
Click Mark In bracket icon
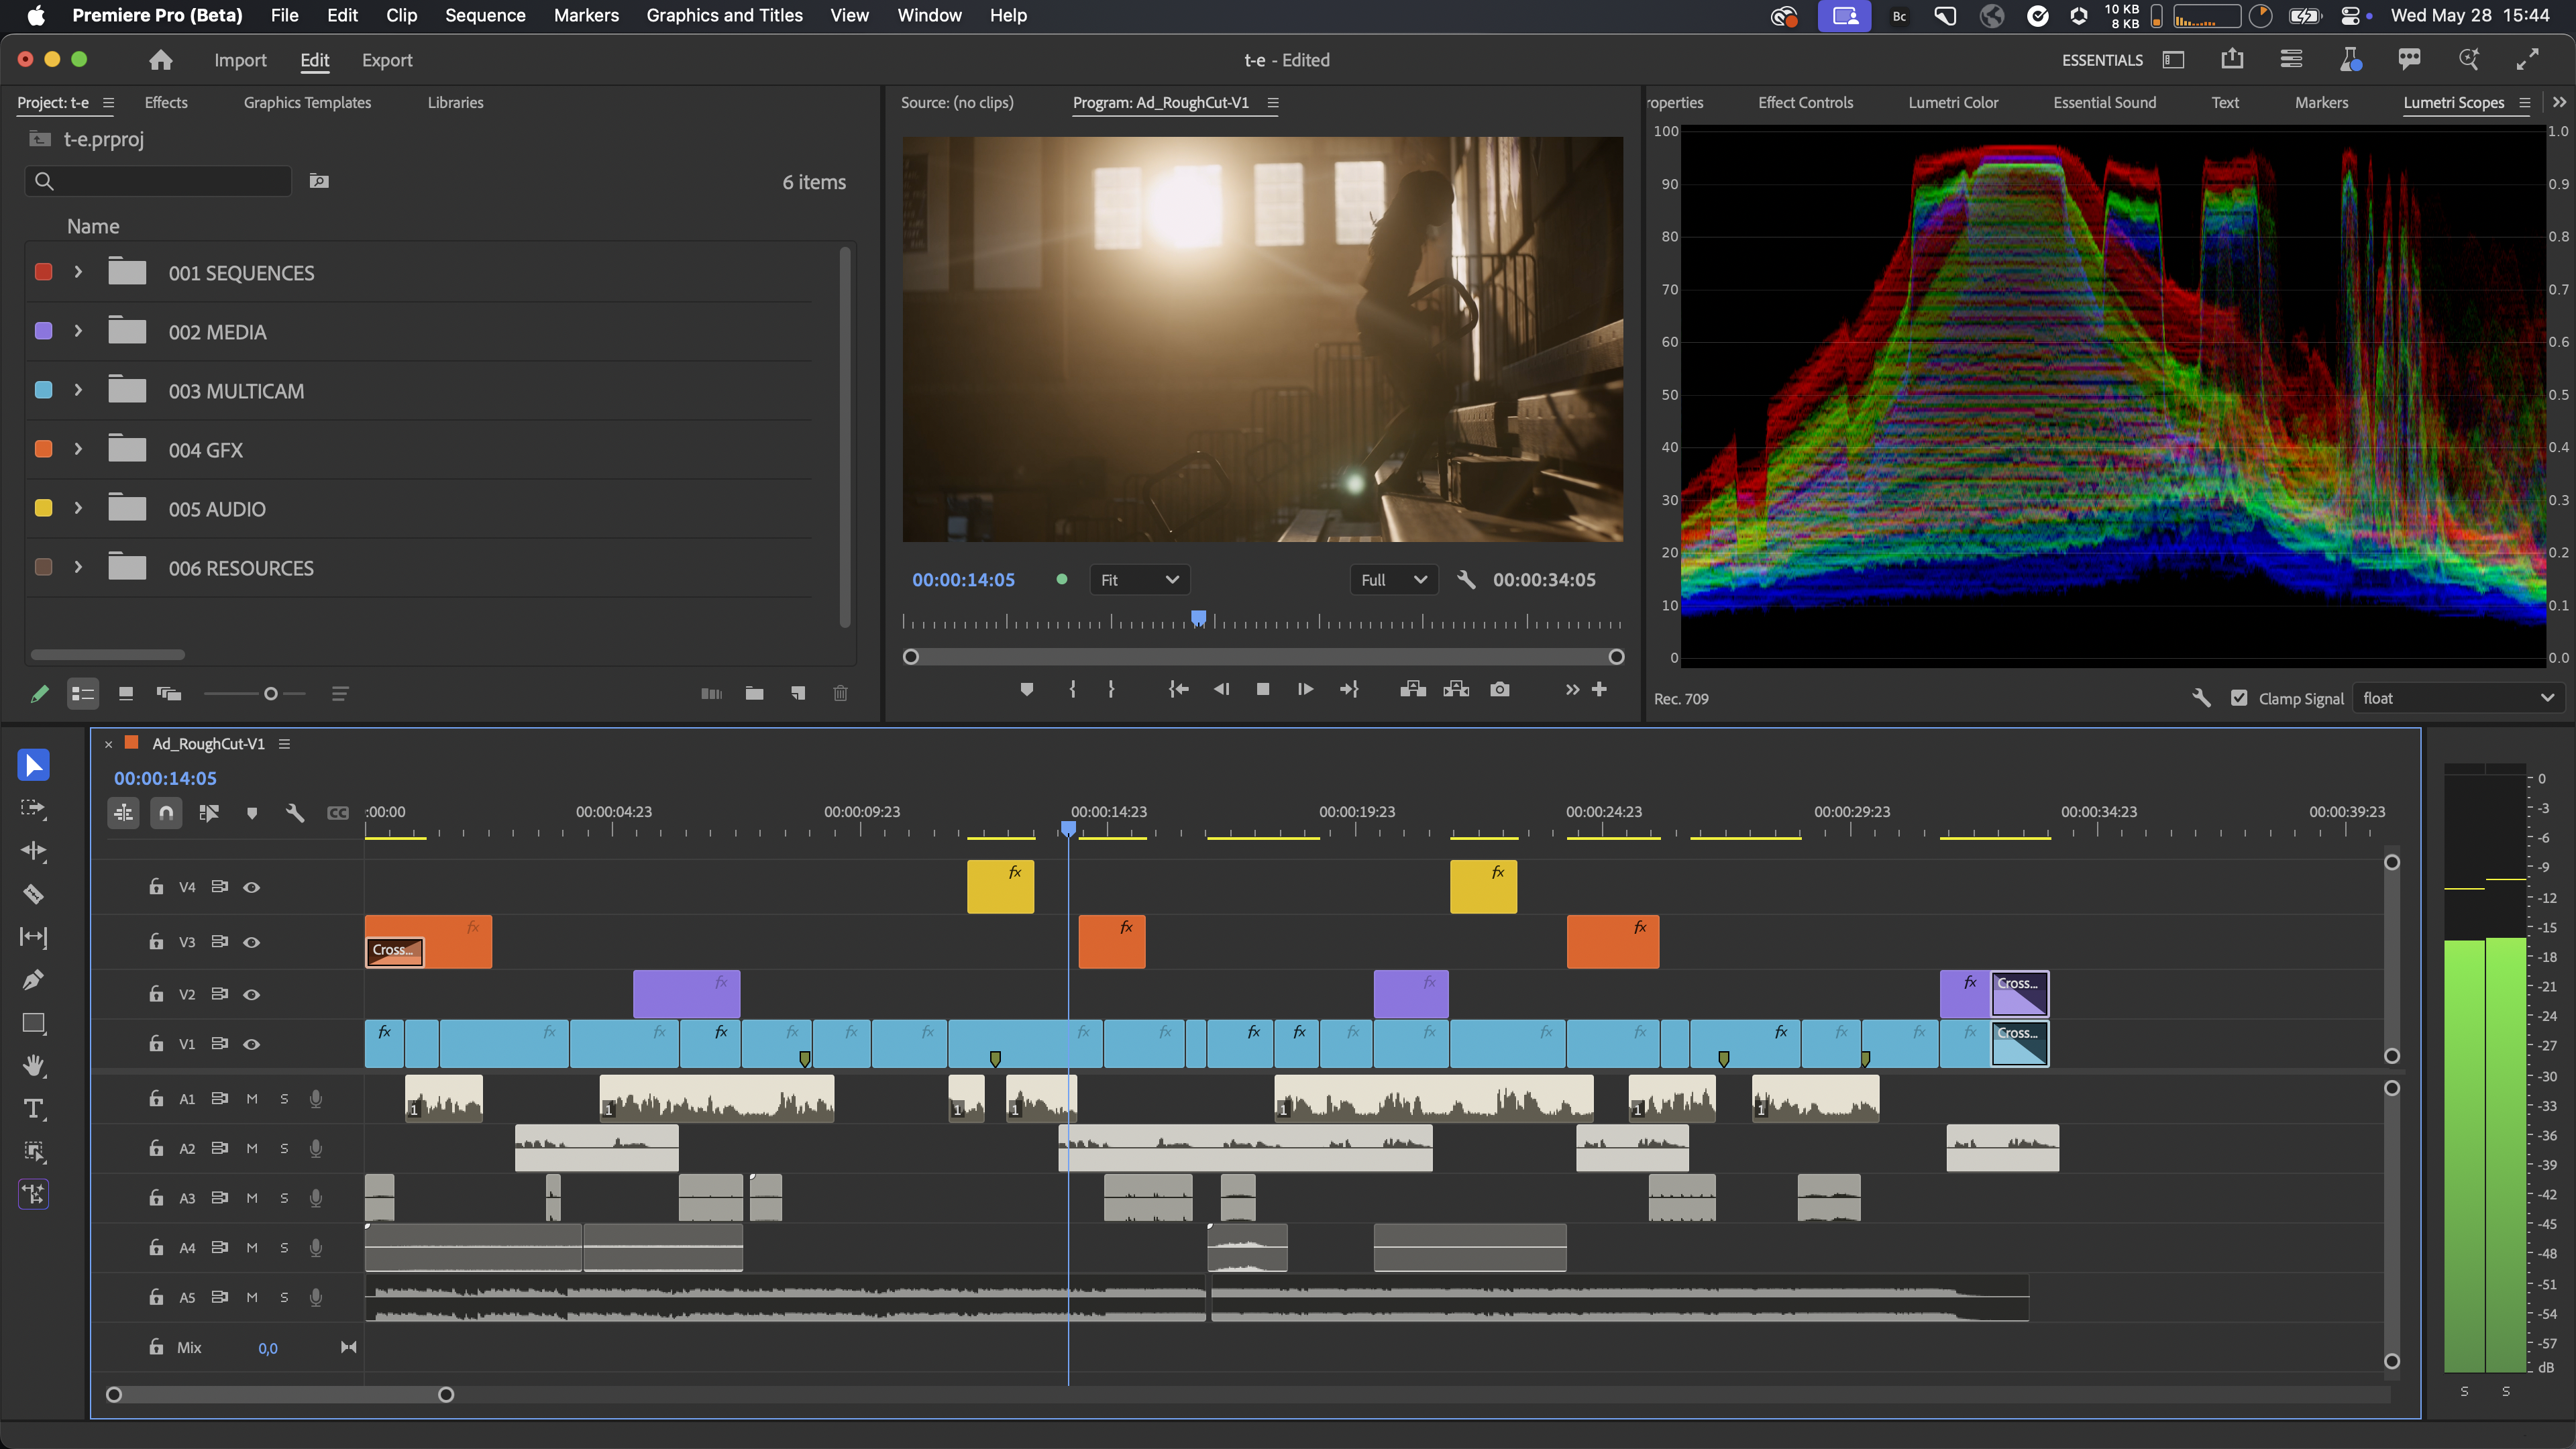[1072, 689]
